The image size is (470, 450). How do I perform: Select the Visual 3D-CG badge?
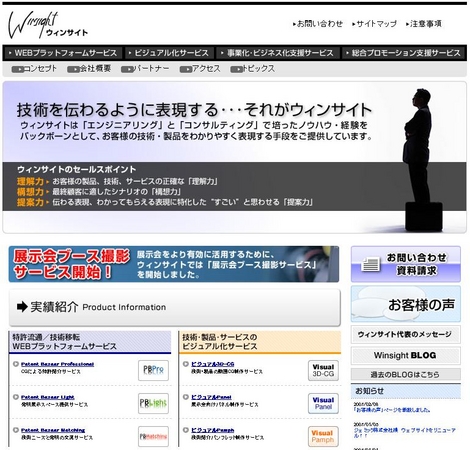[323, 370]
